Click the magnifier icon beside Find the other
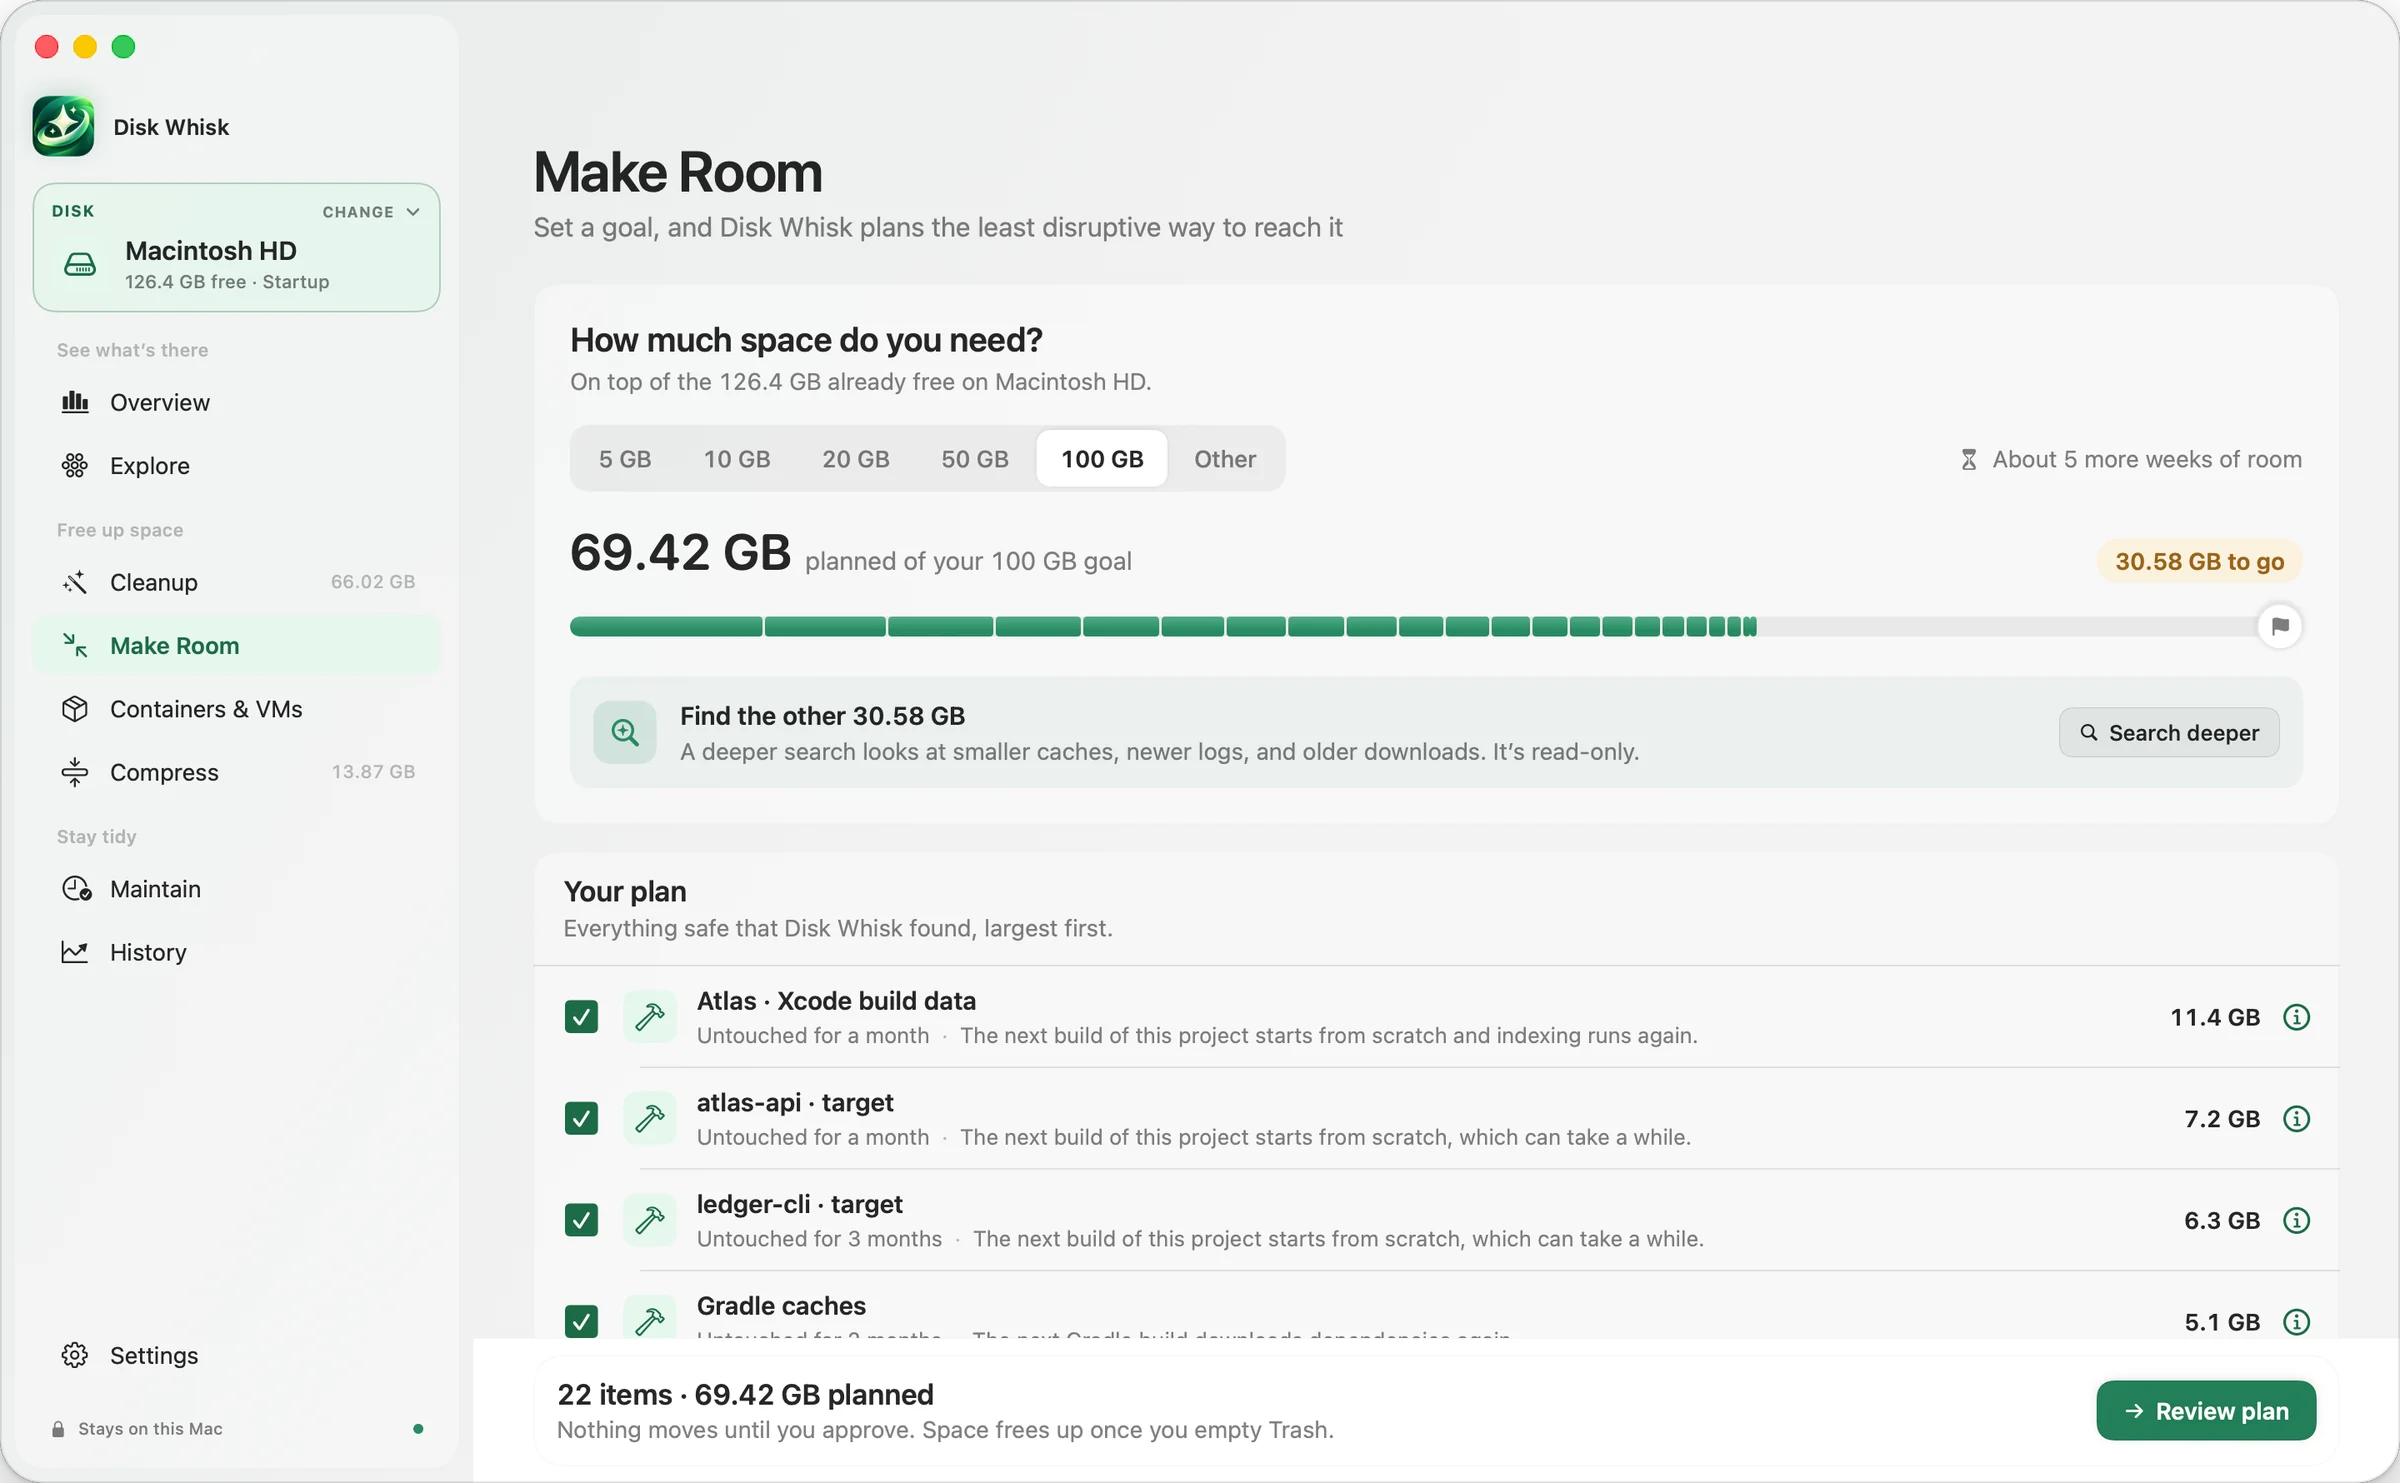The width and height of the screenshot is (2400, 1483). coord(625,732)
